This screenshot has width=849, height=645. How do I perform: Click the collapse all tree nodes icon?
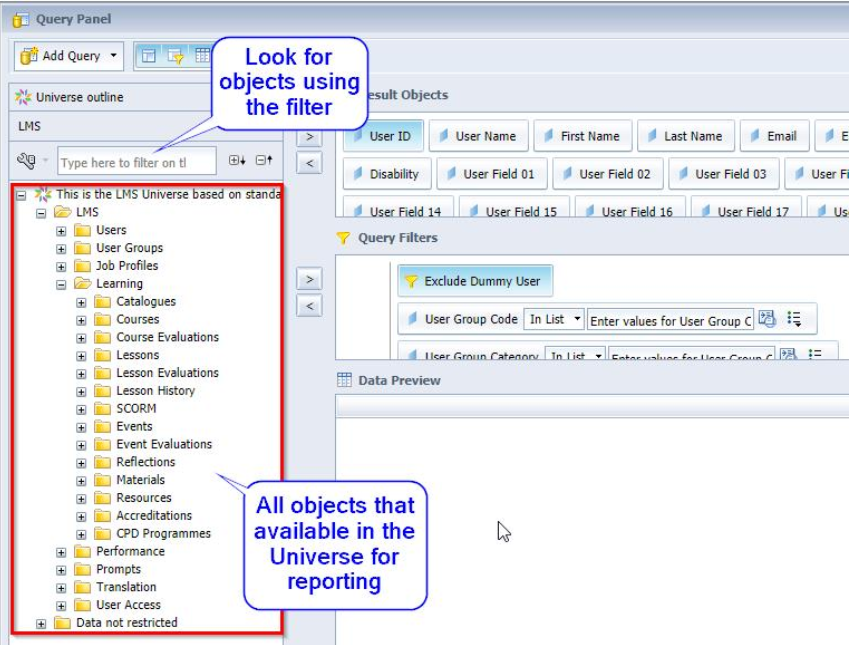click(264, 161)
